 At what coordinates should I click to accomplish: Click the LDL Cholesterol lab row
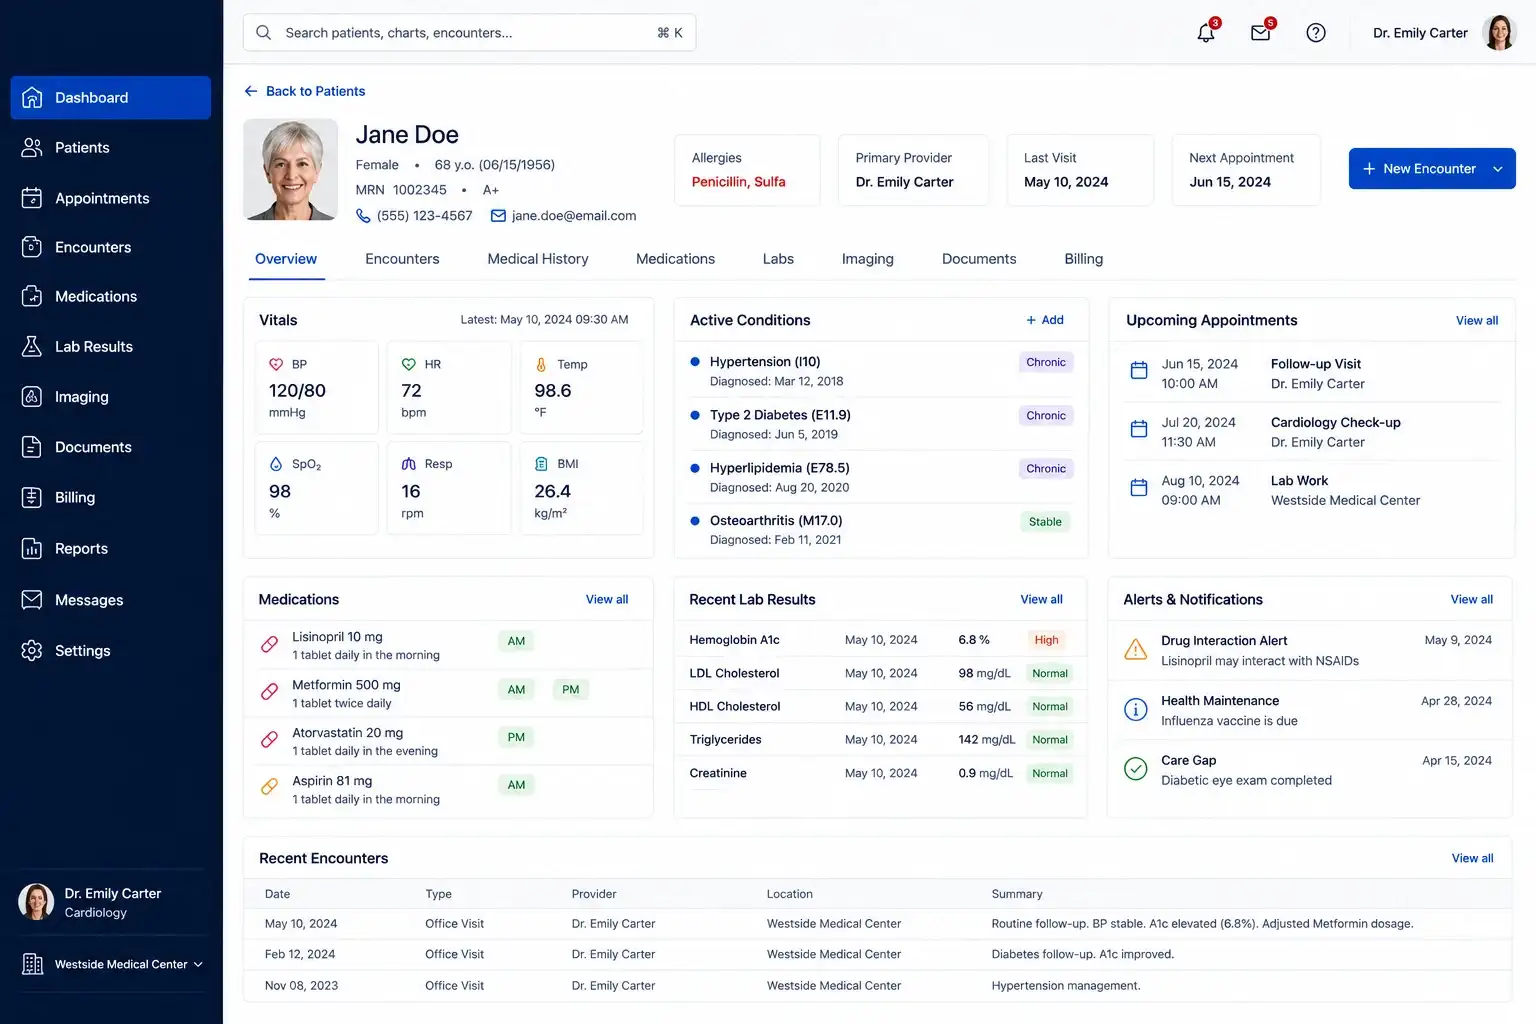coord(880,674)
